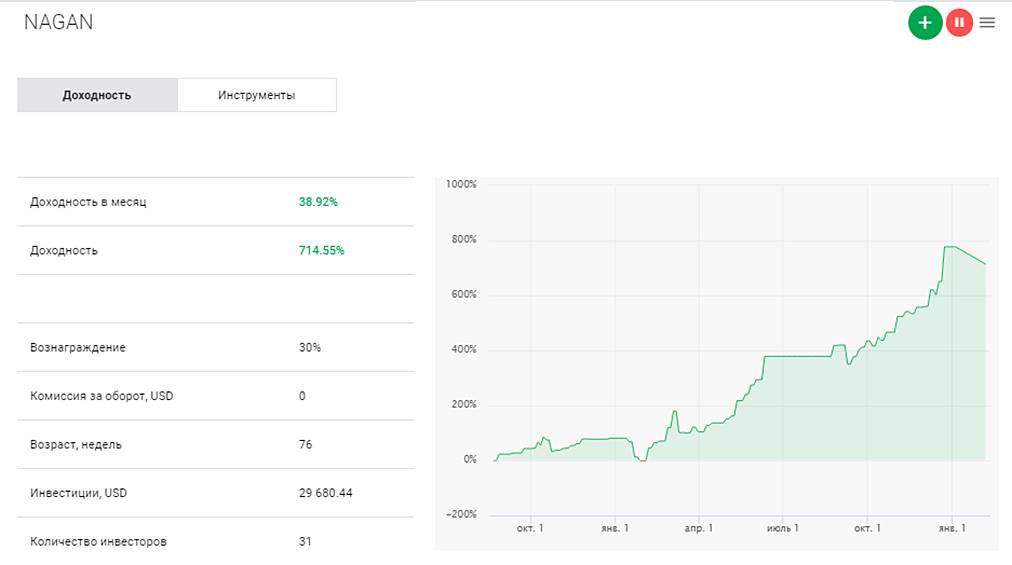This screenshot has height=565, width=1012.
Task: Click the NAGAN strategy title
Action: tap(58, 22)
